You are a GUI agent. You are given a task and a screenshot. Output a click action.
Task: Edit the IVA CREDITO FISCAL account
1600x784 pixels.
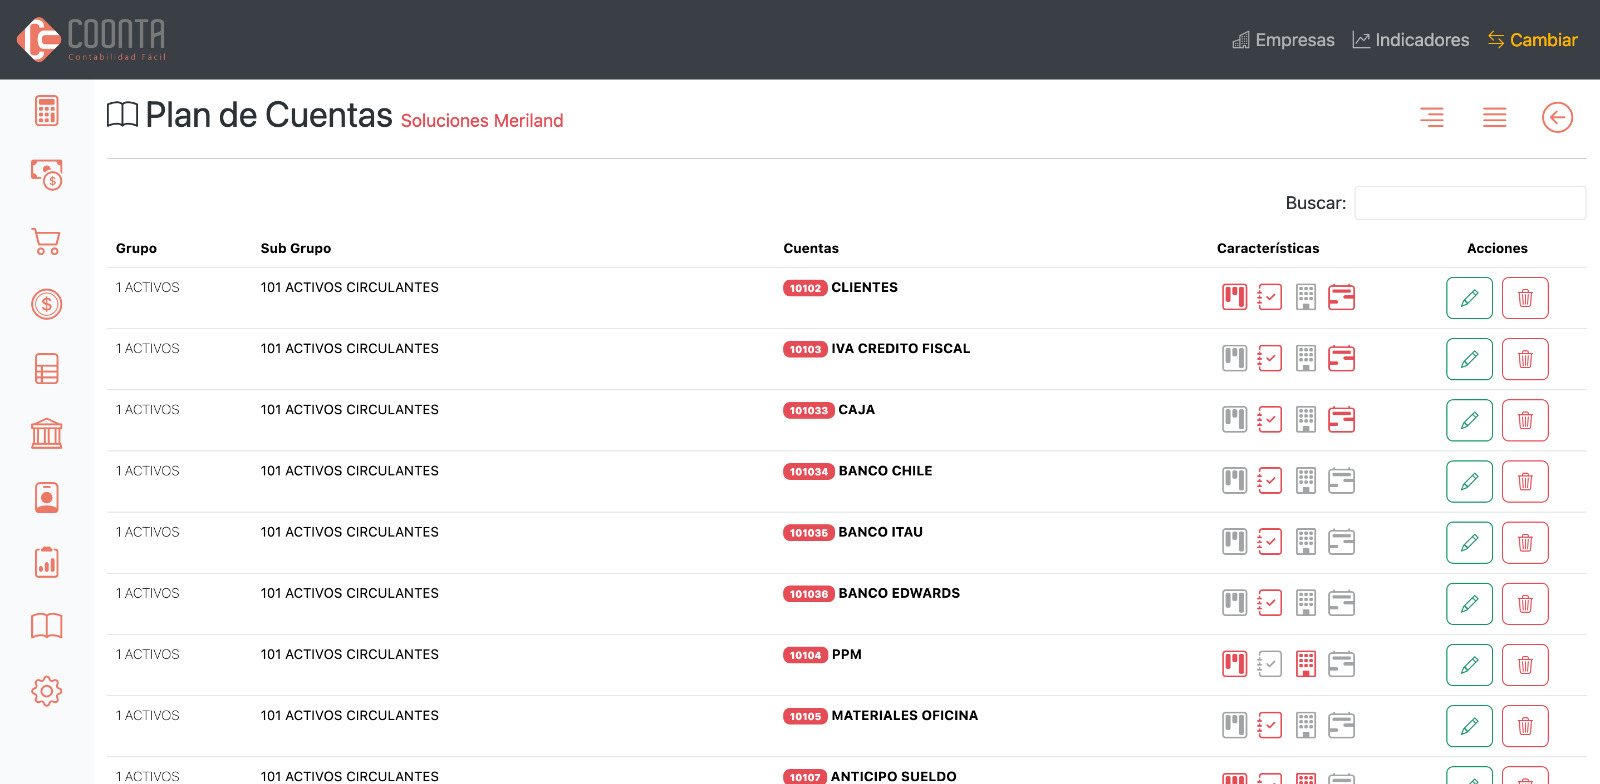[x=1468, y=359]
